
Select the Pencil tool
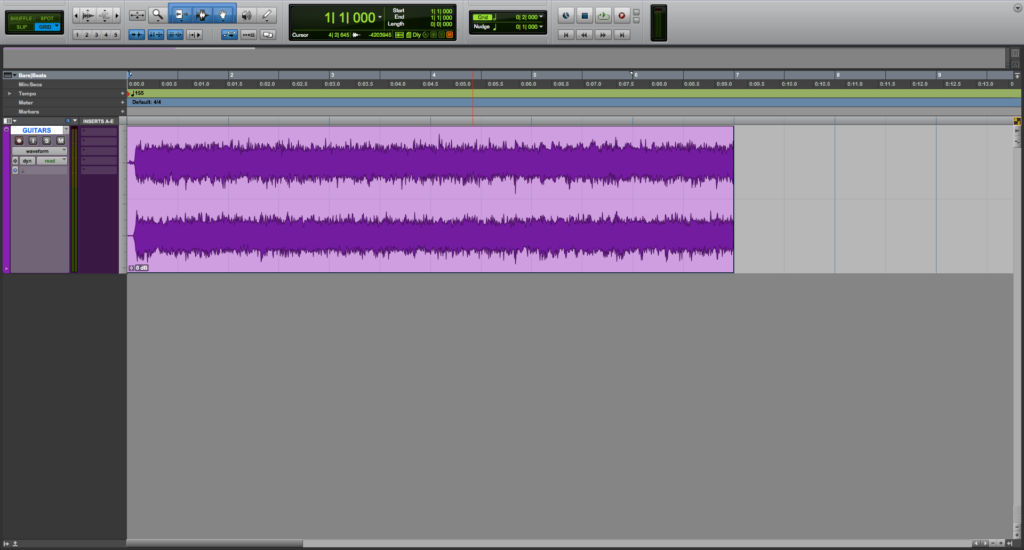coord(266,14)
